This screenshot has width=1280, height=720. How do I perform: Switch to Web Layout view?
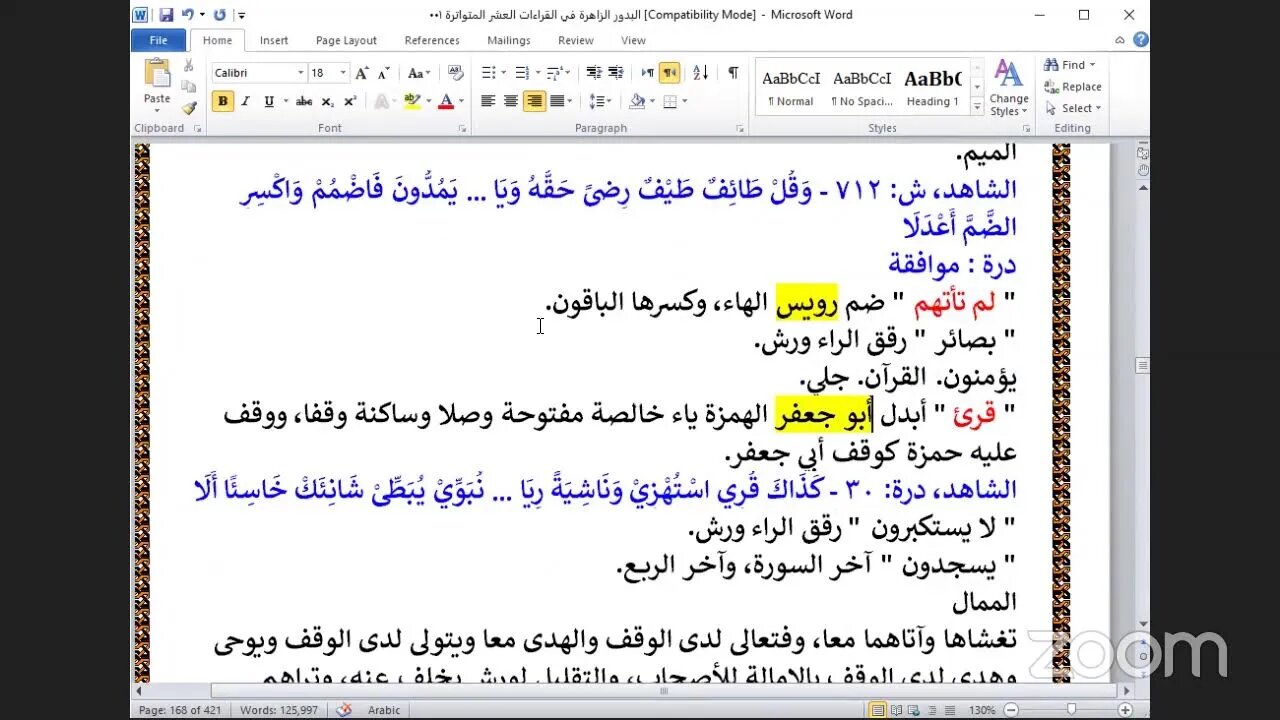(x=916, y=710)
